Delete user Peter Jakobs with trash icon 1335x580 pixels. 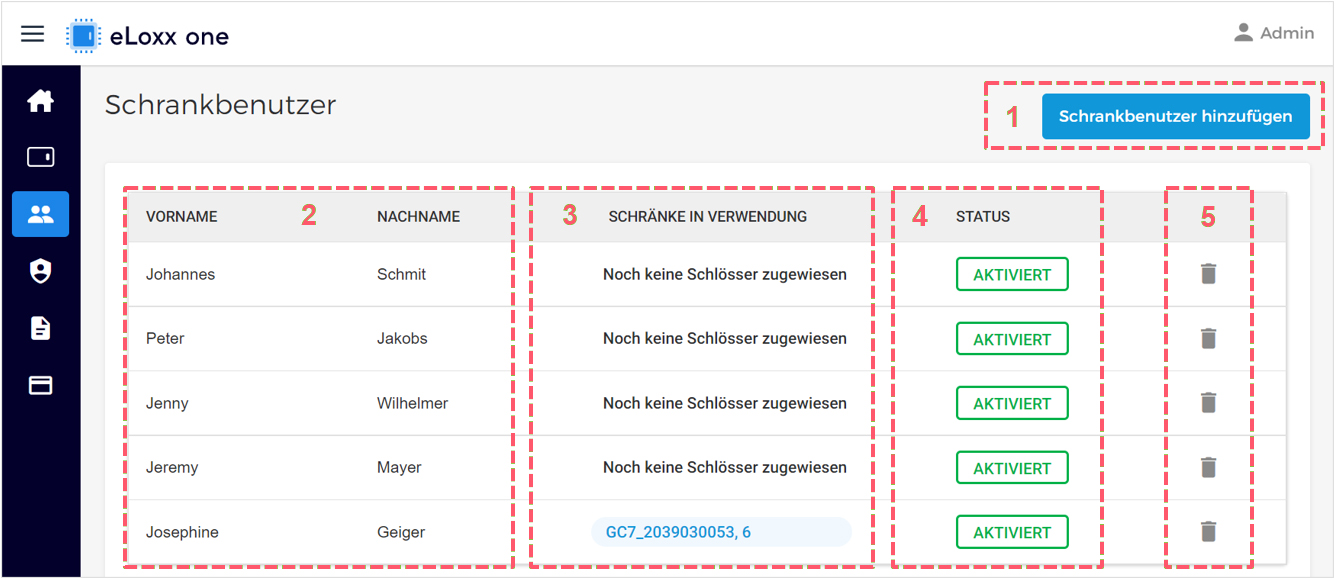1209,338
